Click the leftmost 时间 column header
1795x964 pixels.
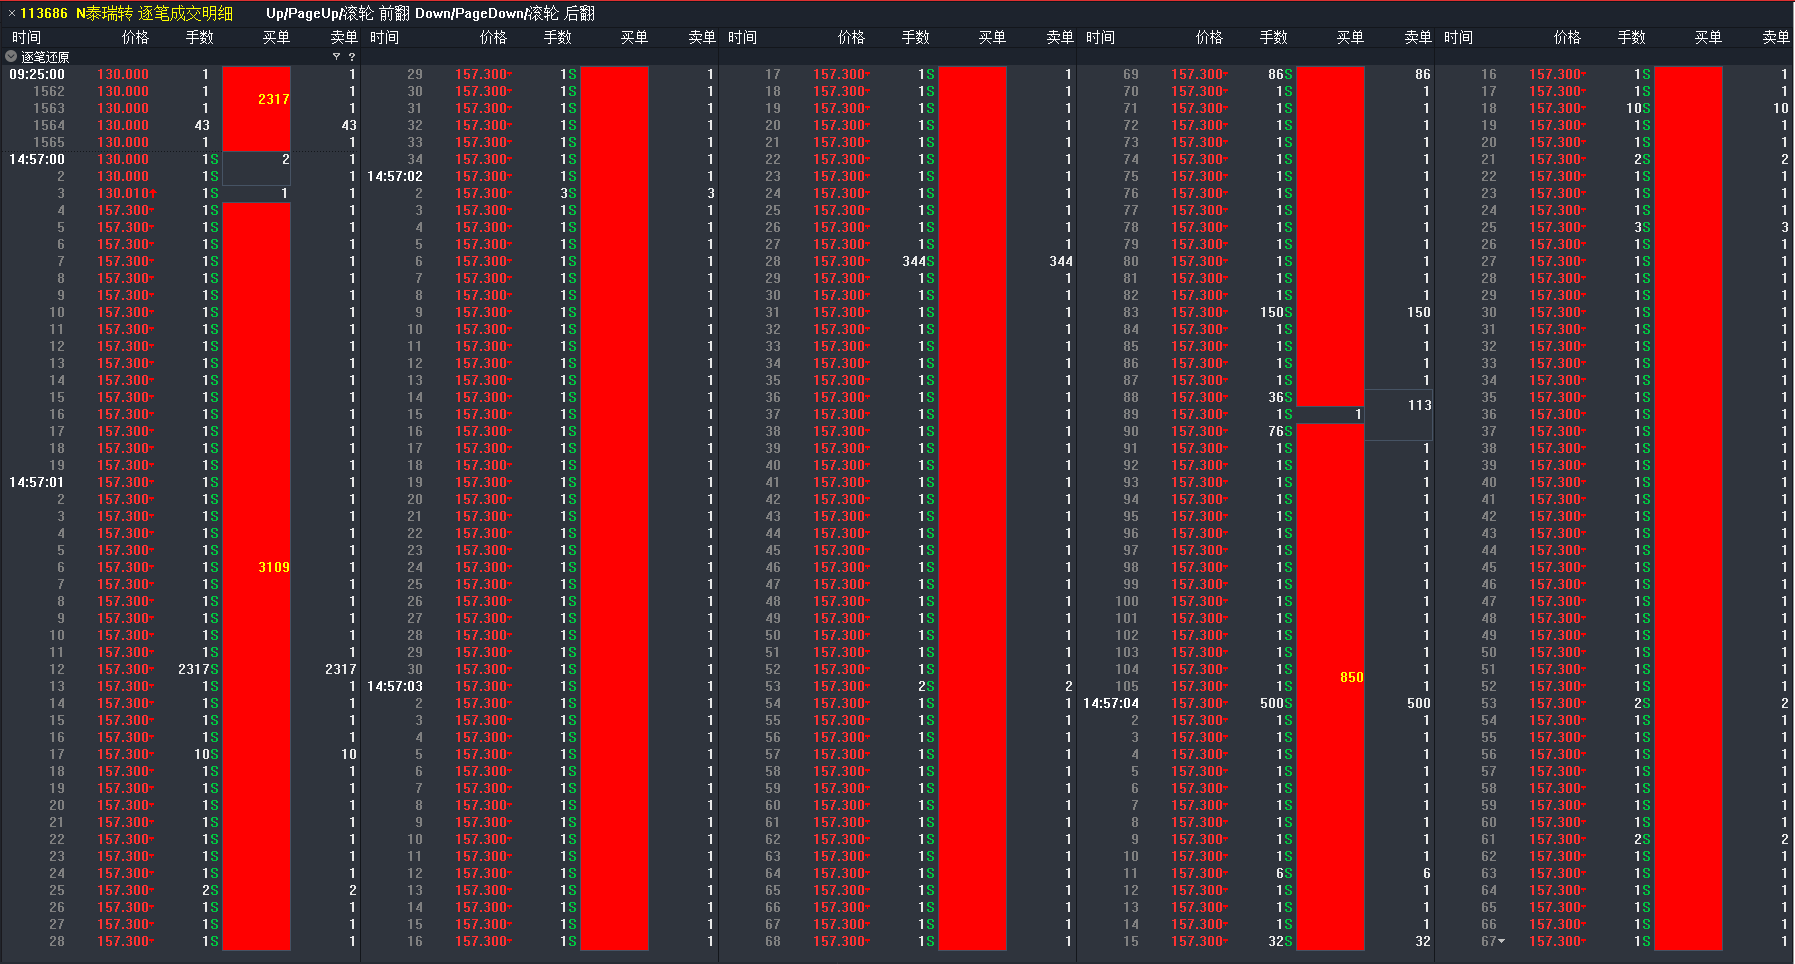(x=27, y=37)
